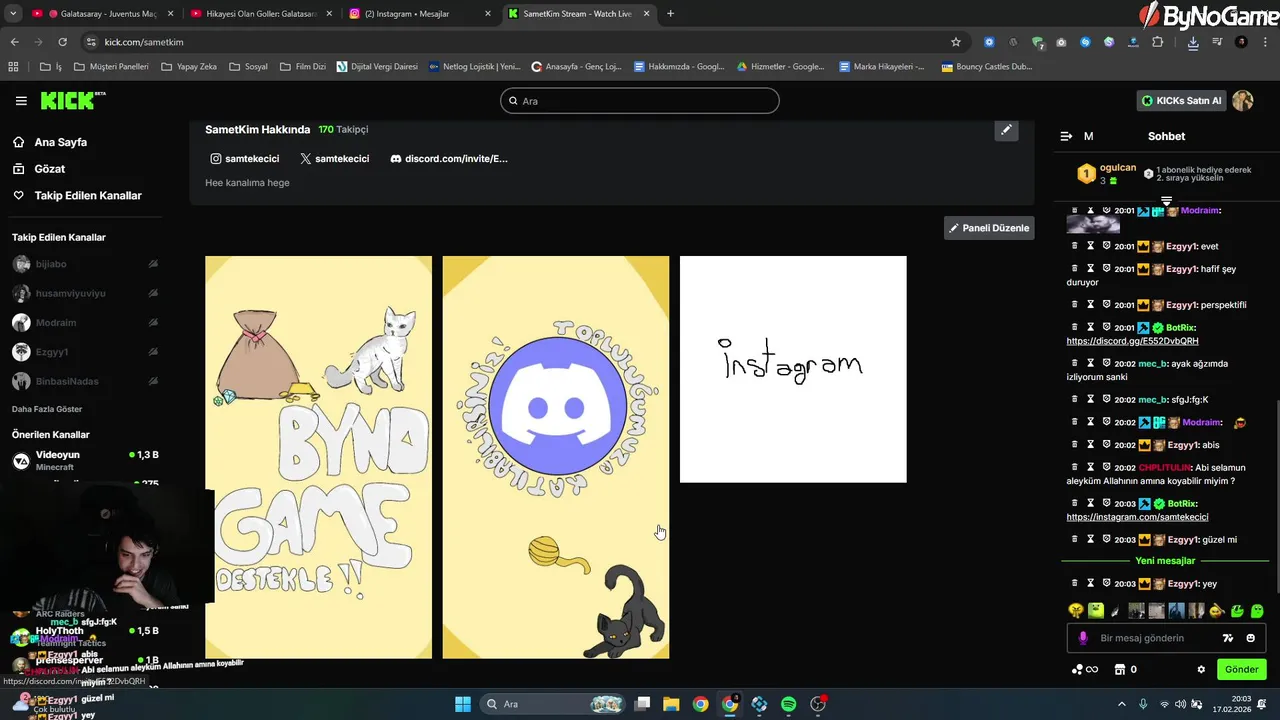Screen dimensions: 1280x720
Task: Search using the Ara field
Action: tap(640, 101)
